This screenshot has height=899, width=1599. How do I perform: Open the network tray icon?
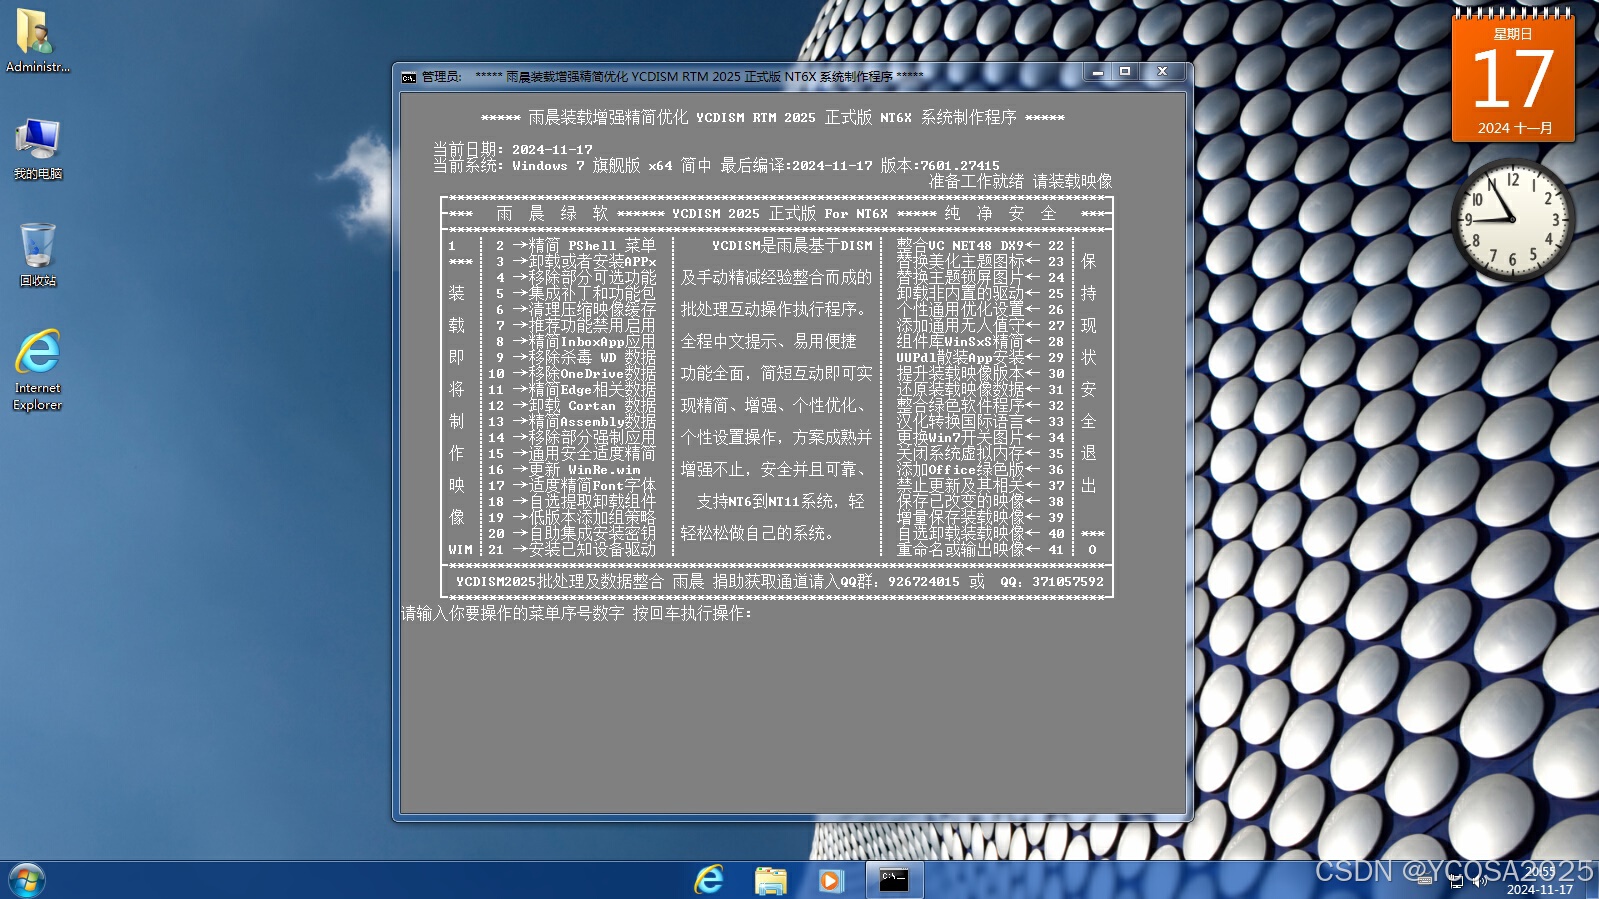(x=1456, y=881)
